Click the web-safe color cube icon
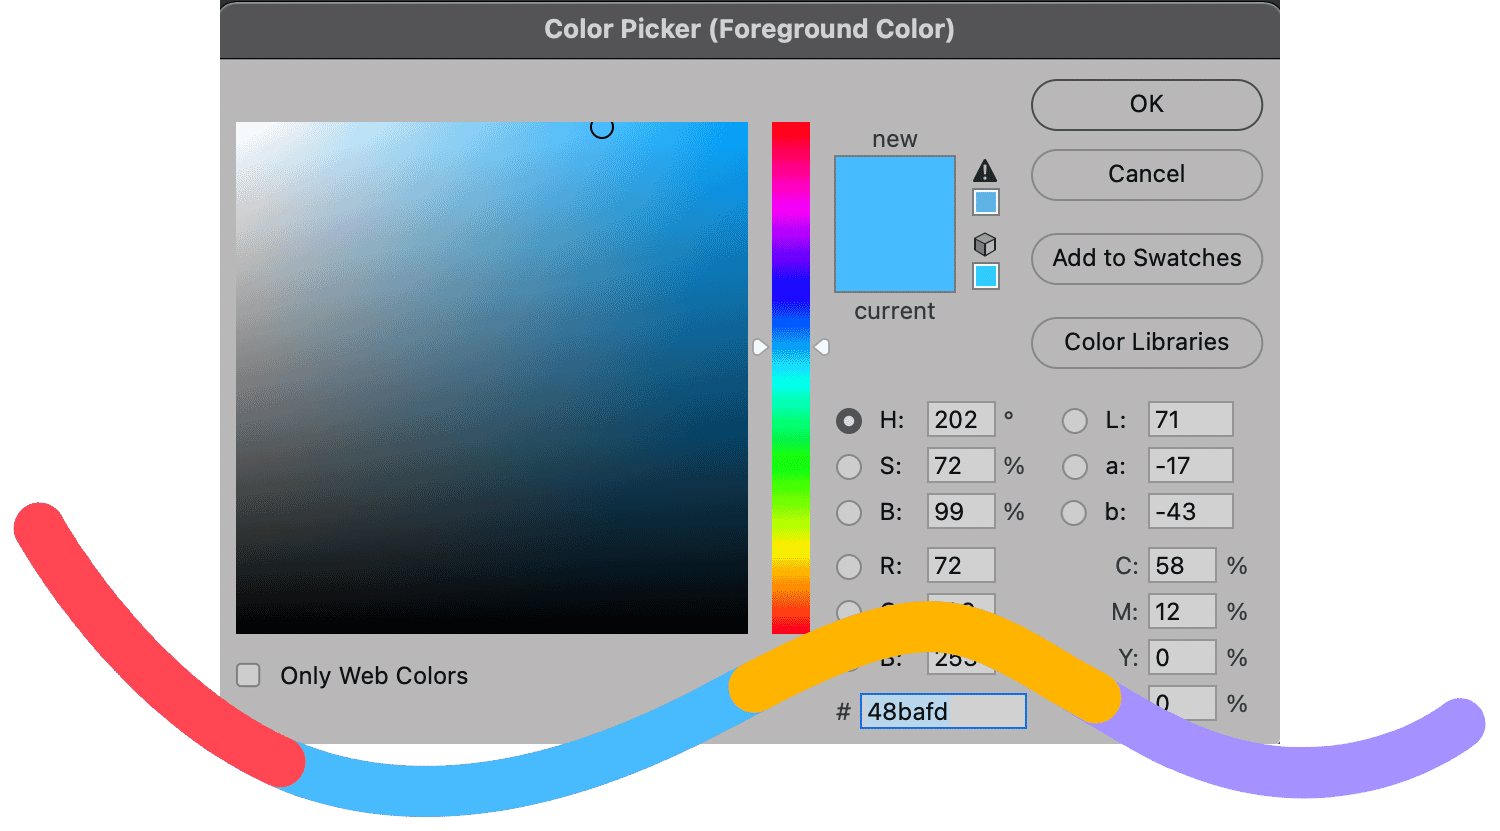 coord(985,244)
